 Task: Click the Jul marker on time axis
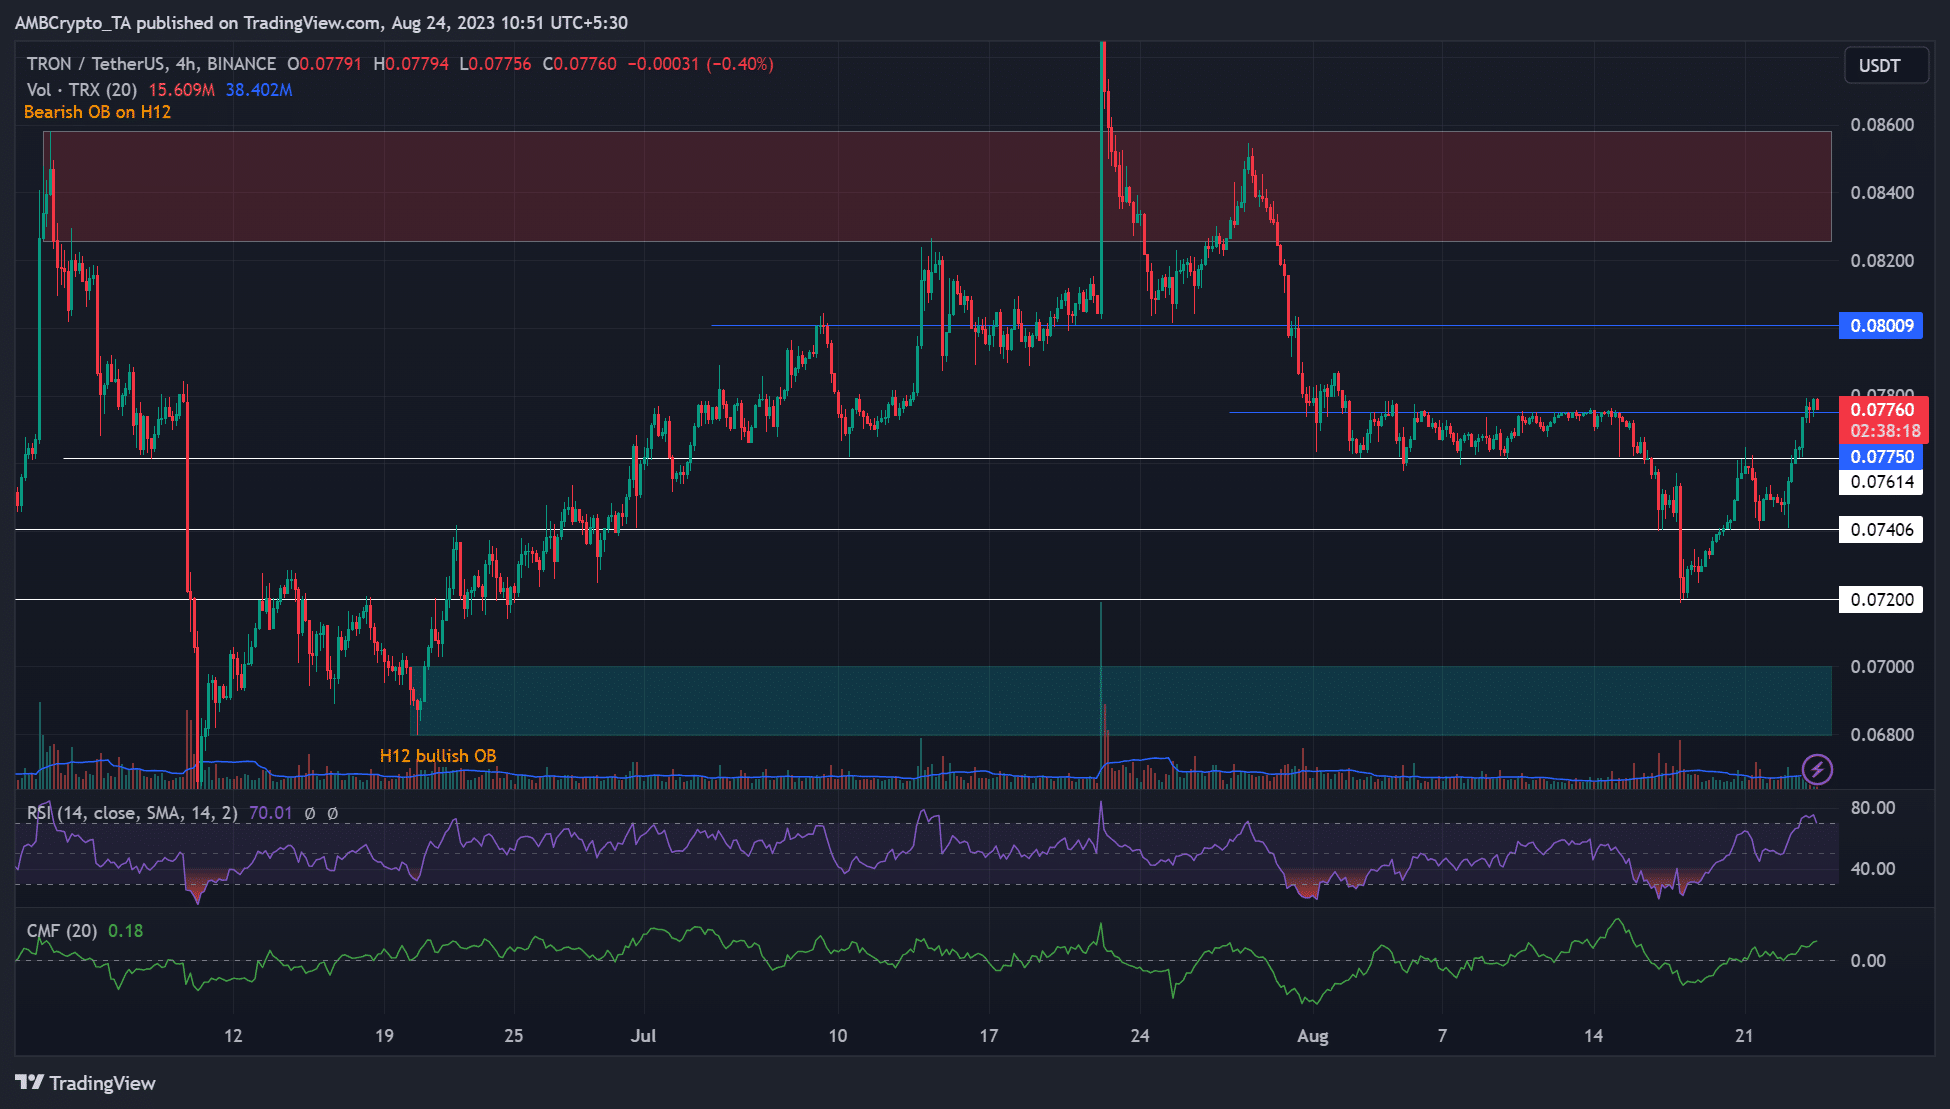point(643,1036)
